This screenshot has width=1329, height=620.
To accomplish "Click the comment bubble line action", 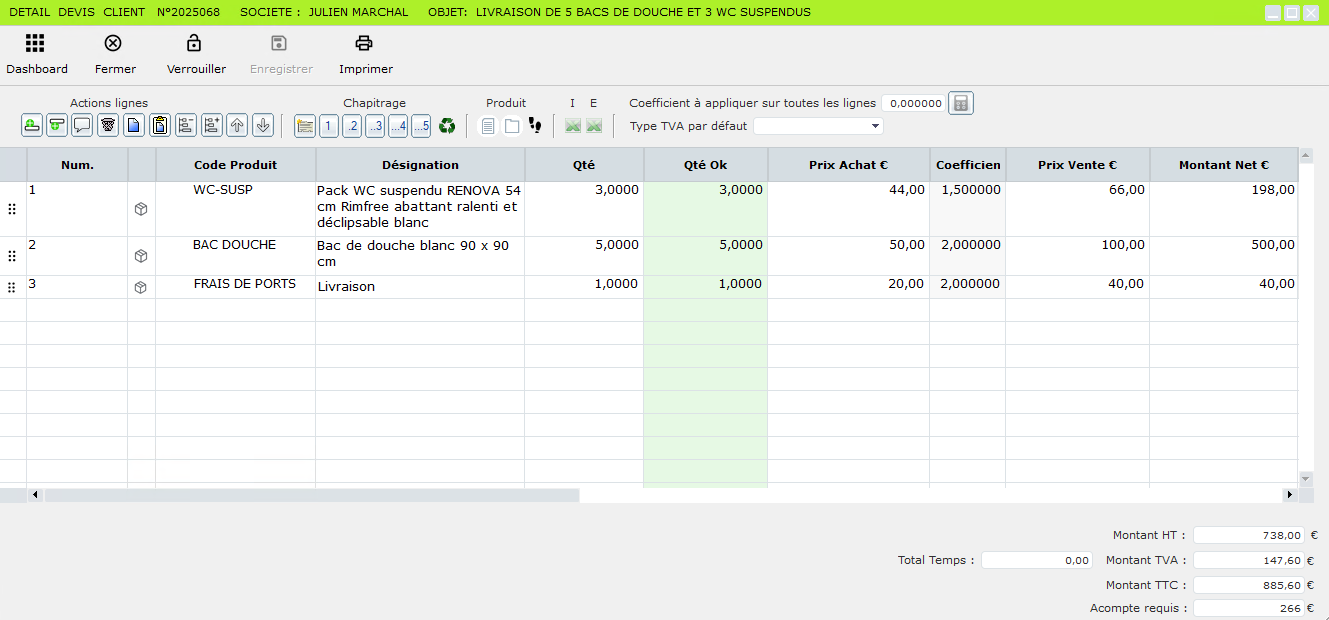I will (x=82, y=126).
